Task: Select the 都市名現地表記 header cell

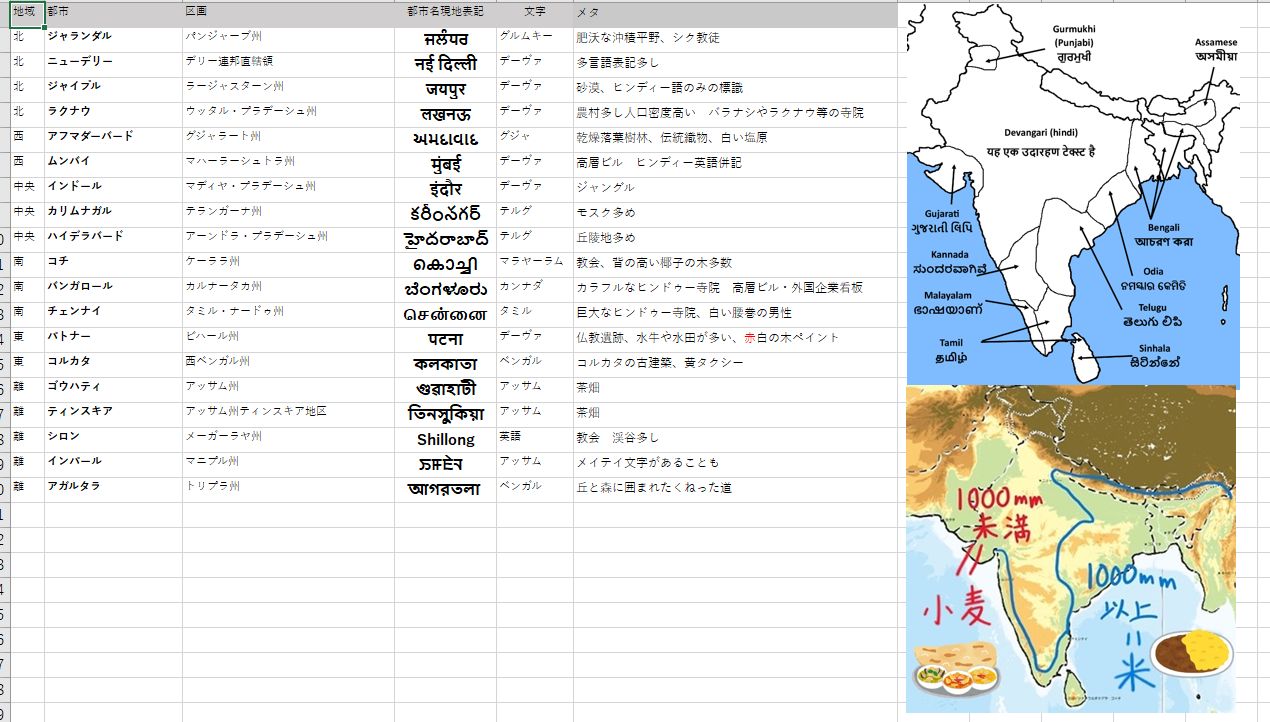Action: 445,14
